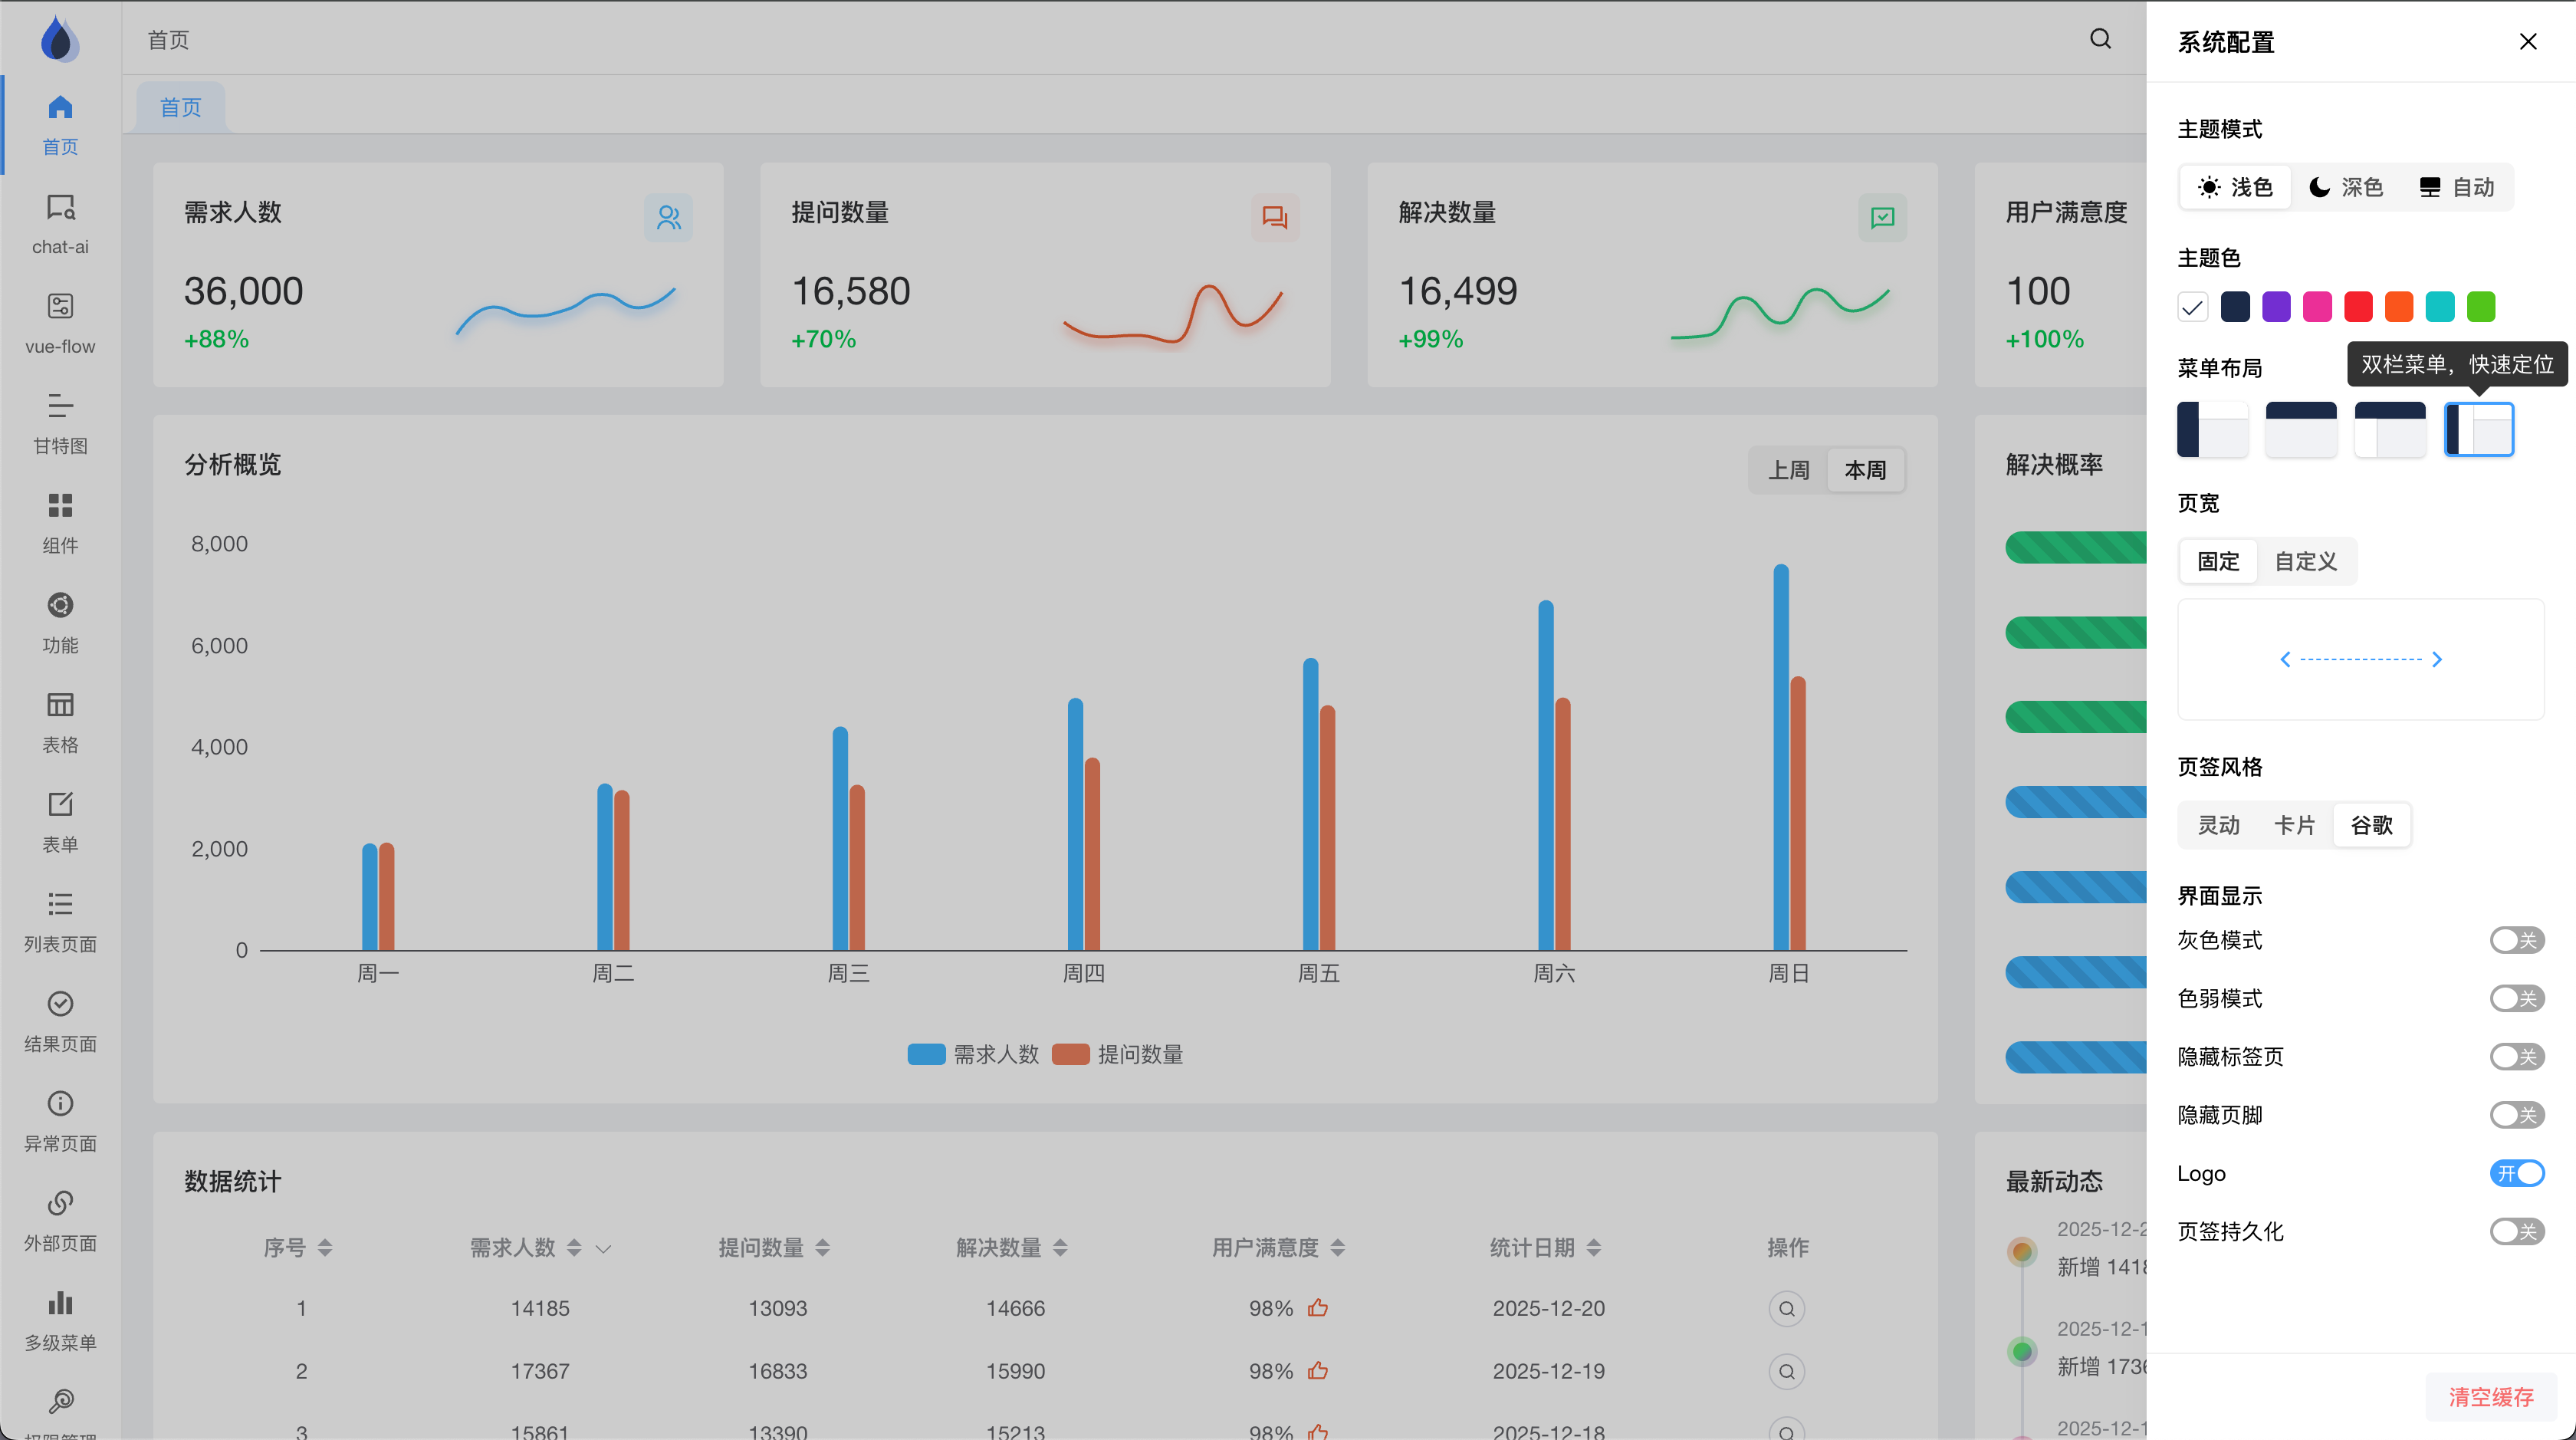Expand the 需求人数 column filter chevron
Image resolution: width=2576 pixels, height=1440 pixels.
(x=603, y=1249)
